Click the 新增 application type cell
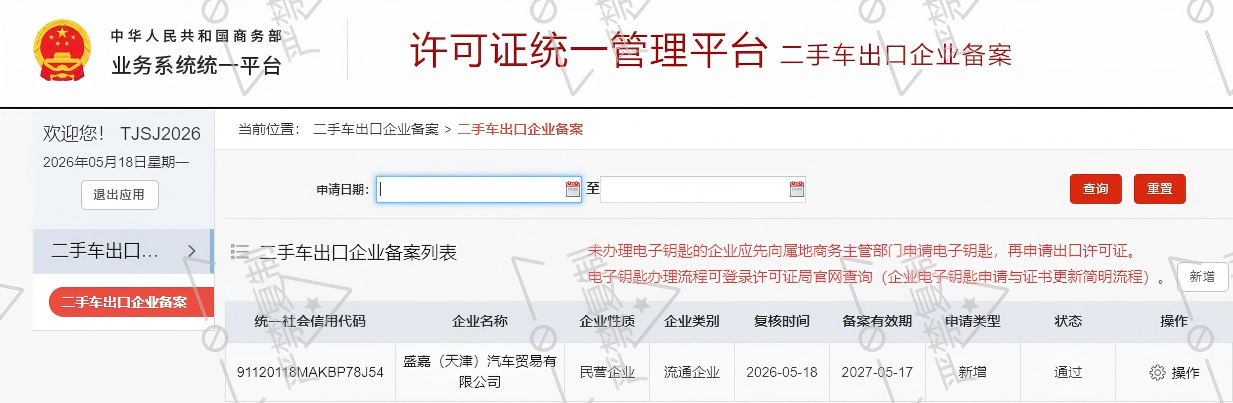 972,372
